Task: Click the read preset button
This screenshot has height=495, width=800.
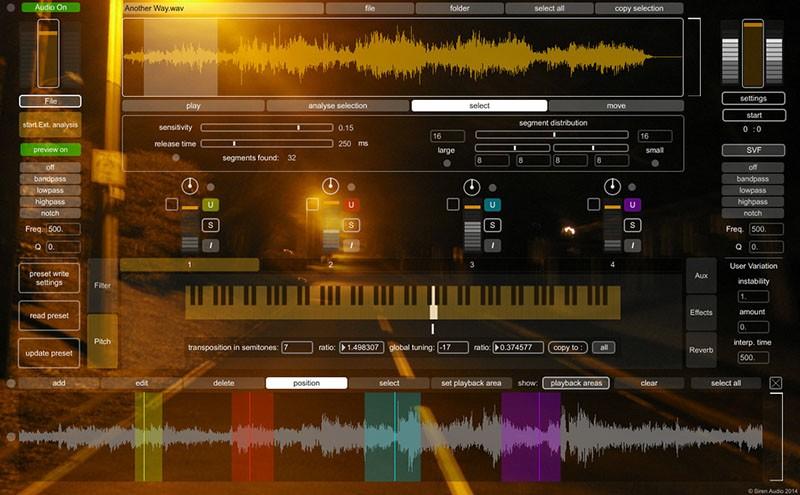Action: tap(48, 315)
